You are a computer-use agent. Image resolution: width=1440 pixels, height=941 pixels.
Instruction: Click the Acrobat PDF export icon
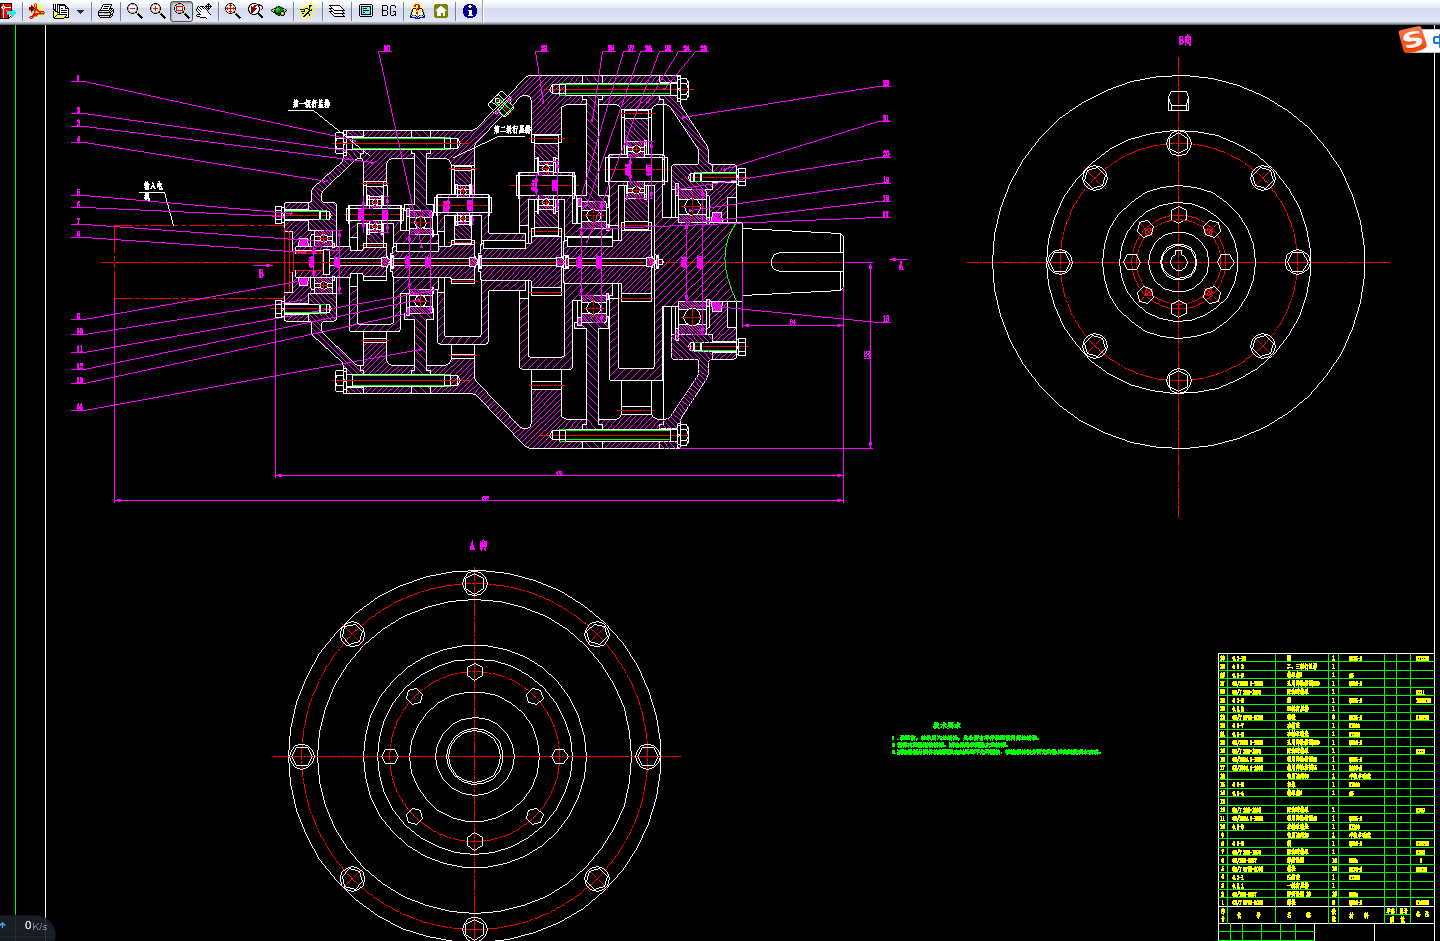(37, 11)
